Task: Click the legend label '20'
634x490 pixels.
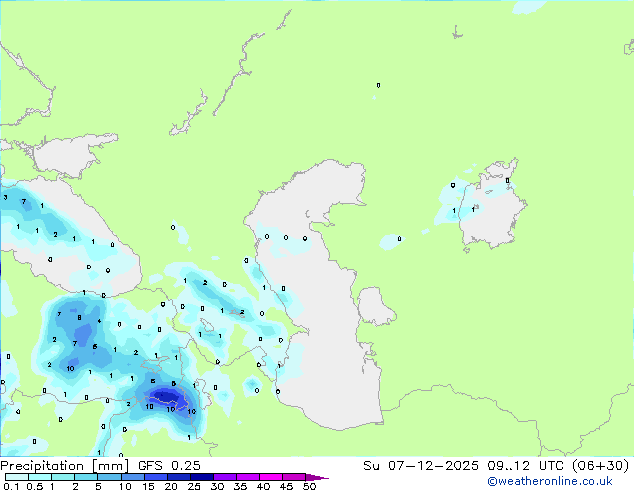Action: pyautogui.click(x=171, y=486)
